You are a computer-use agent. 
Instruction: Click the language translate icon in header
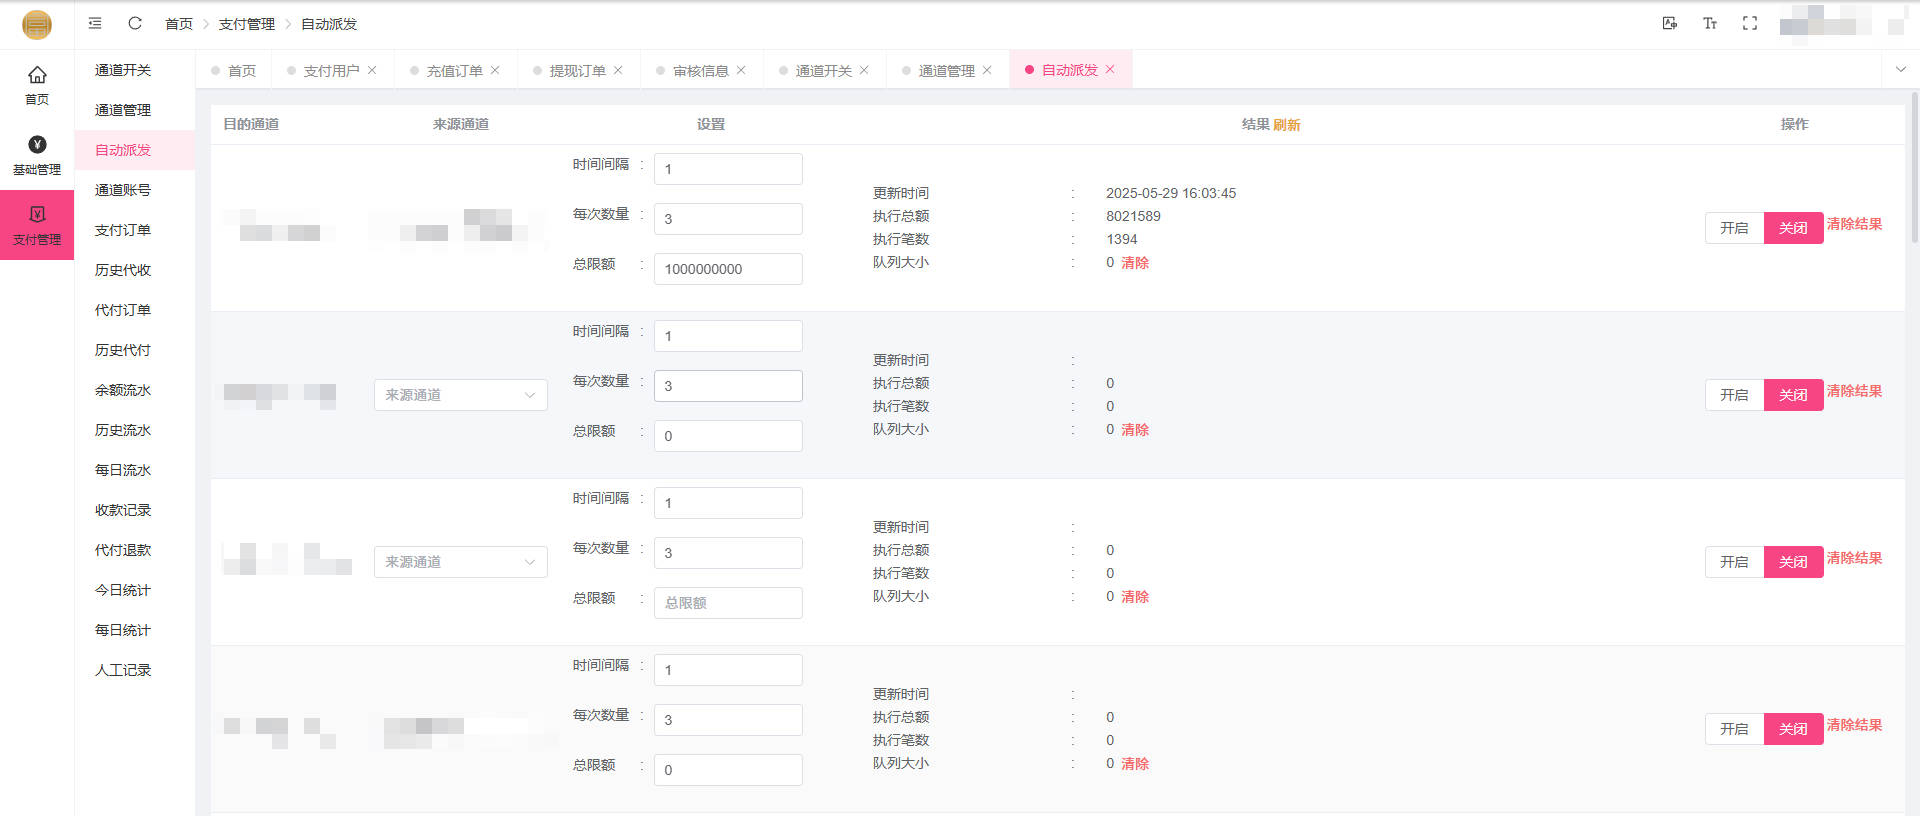coord(1669,23)
